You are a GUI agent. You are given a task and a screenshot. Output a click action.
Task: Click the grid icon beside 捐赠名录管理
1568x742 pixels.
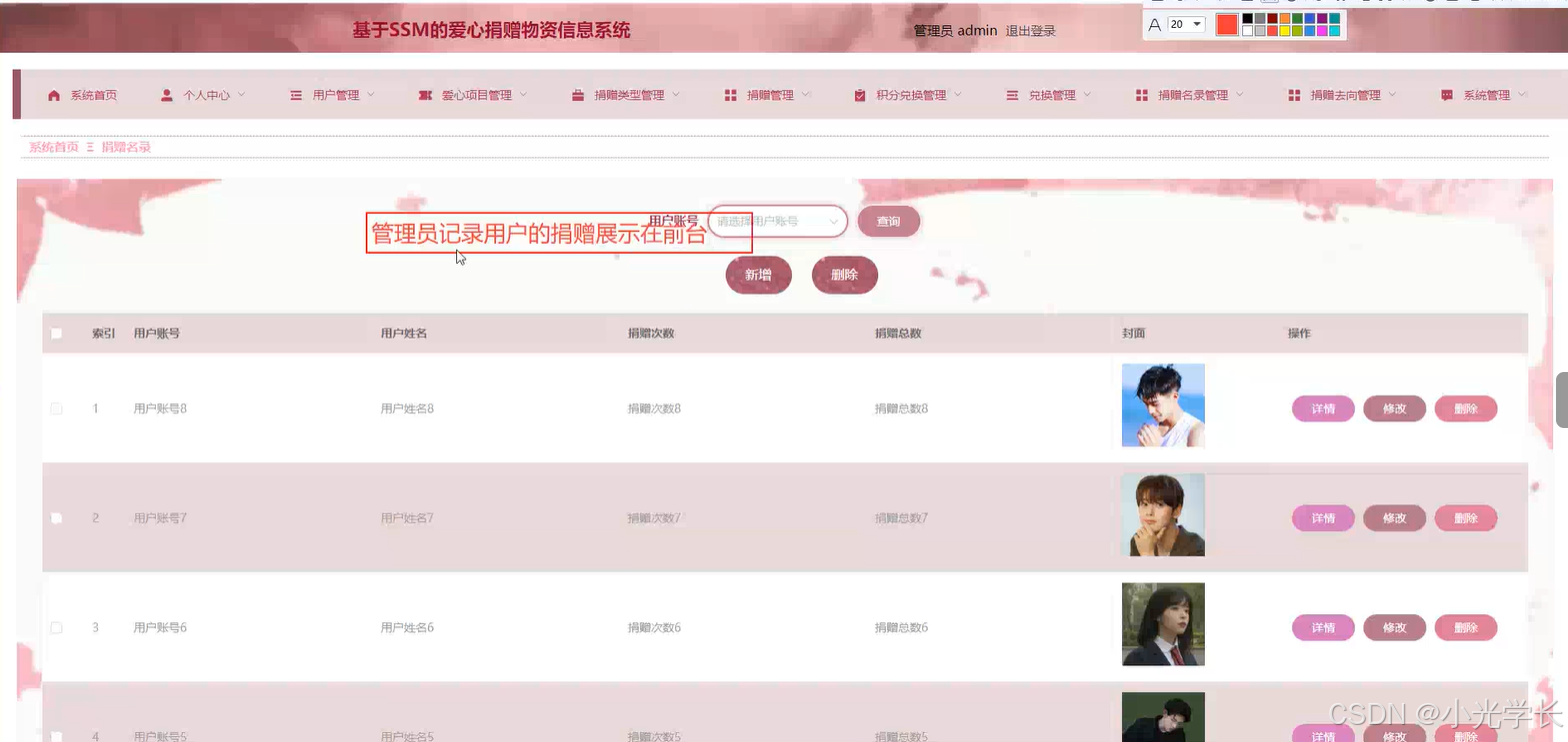pos(1142,95)
